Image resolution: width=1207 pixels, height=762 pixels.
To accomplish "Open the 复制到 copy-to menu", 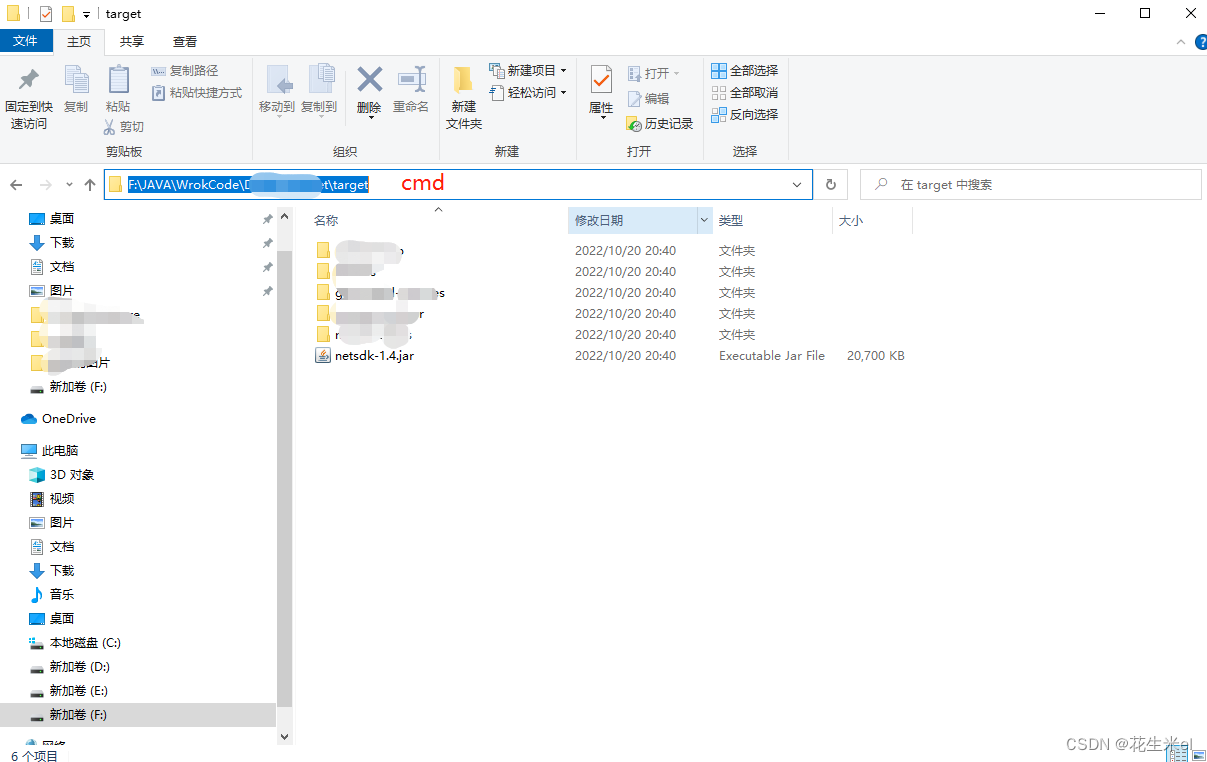I will tap(319, 91).
